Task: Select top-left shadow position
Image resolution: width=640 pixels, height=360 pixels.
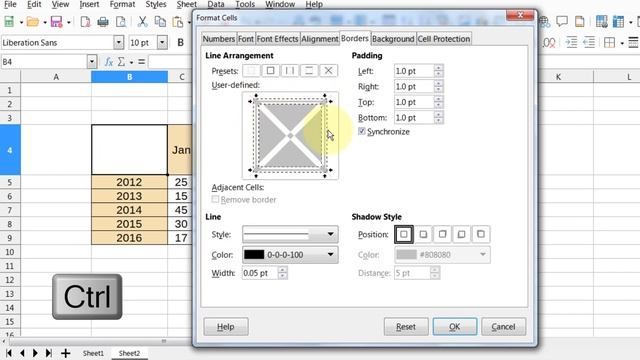Action: pos(481,234)
